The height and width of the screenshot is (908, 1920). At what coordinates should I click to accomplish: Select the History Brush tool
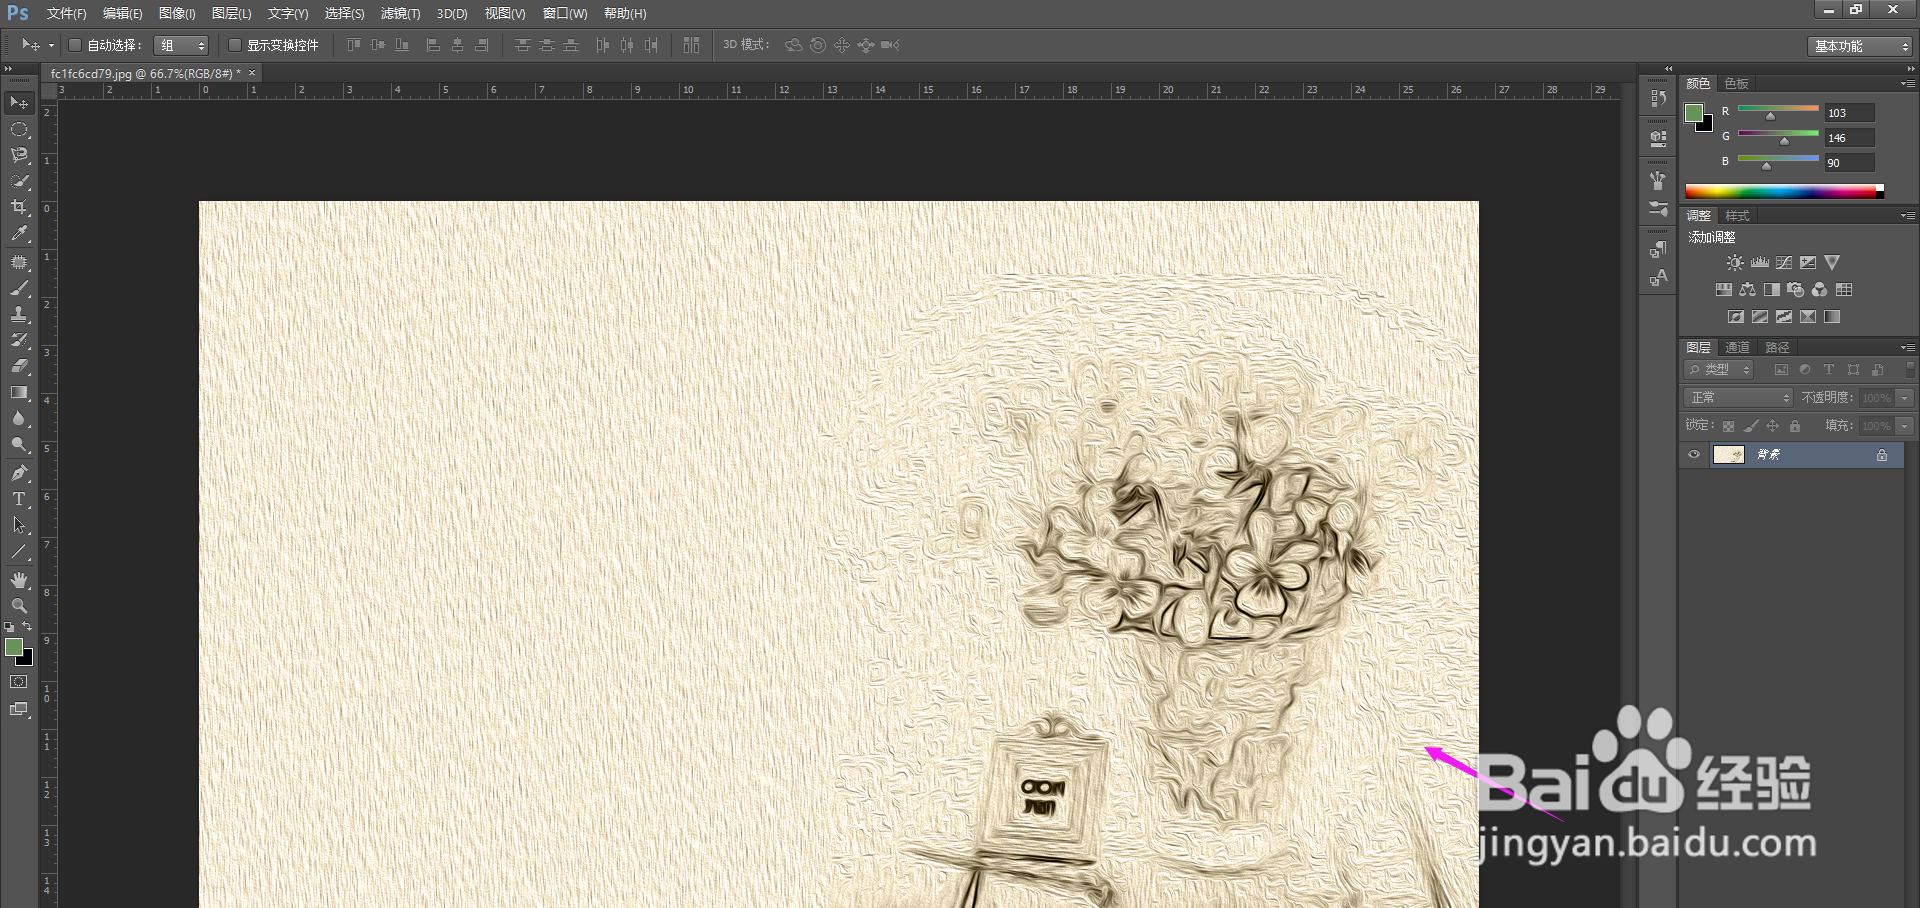coord(19,340)
